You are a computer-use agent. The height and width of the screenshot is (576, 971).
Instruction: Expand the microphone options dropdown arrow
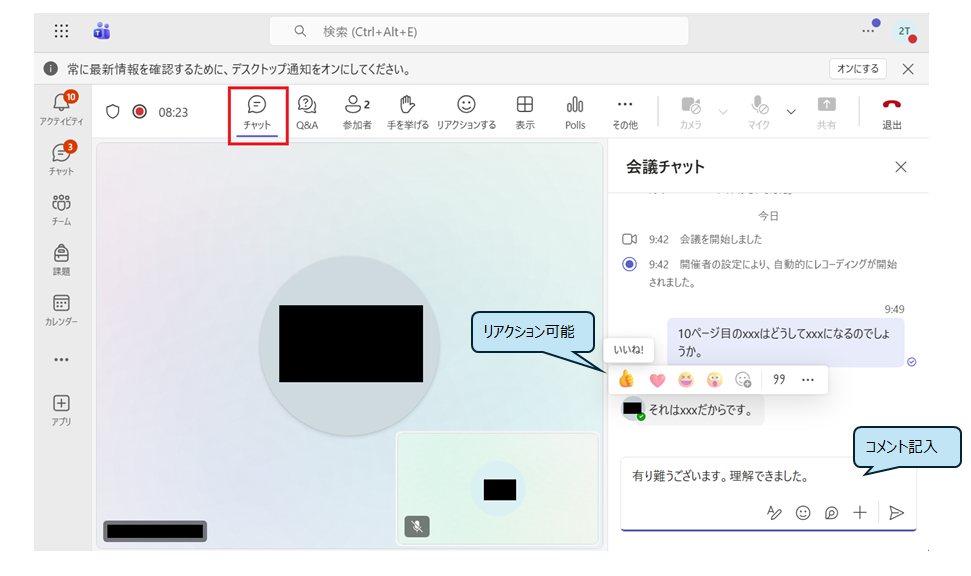(791, 111)
